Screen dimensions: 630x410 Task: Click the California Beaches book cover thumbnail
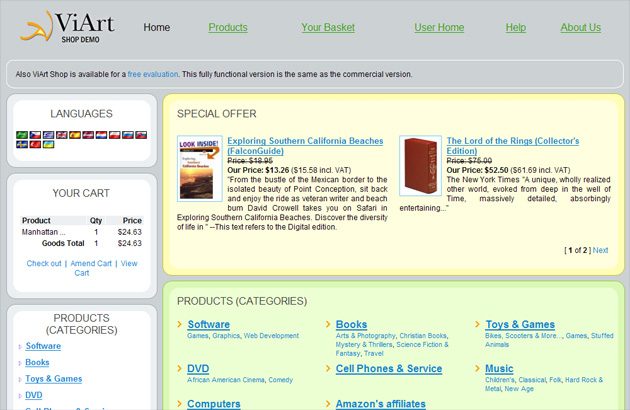(x=200, y=168)
